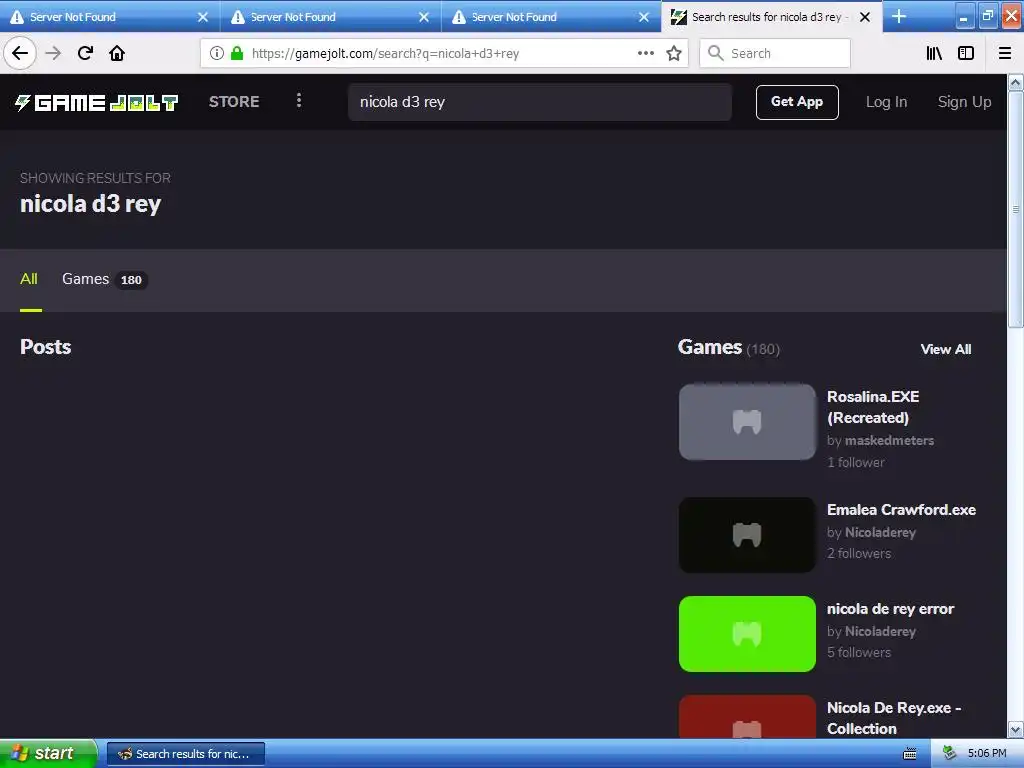The height and width of the screenshot is (768, 1024).
Task: Open the Firefox hamburger menu
Action: coord(1005,53)
